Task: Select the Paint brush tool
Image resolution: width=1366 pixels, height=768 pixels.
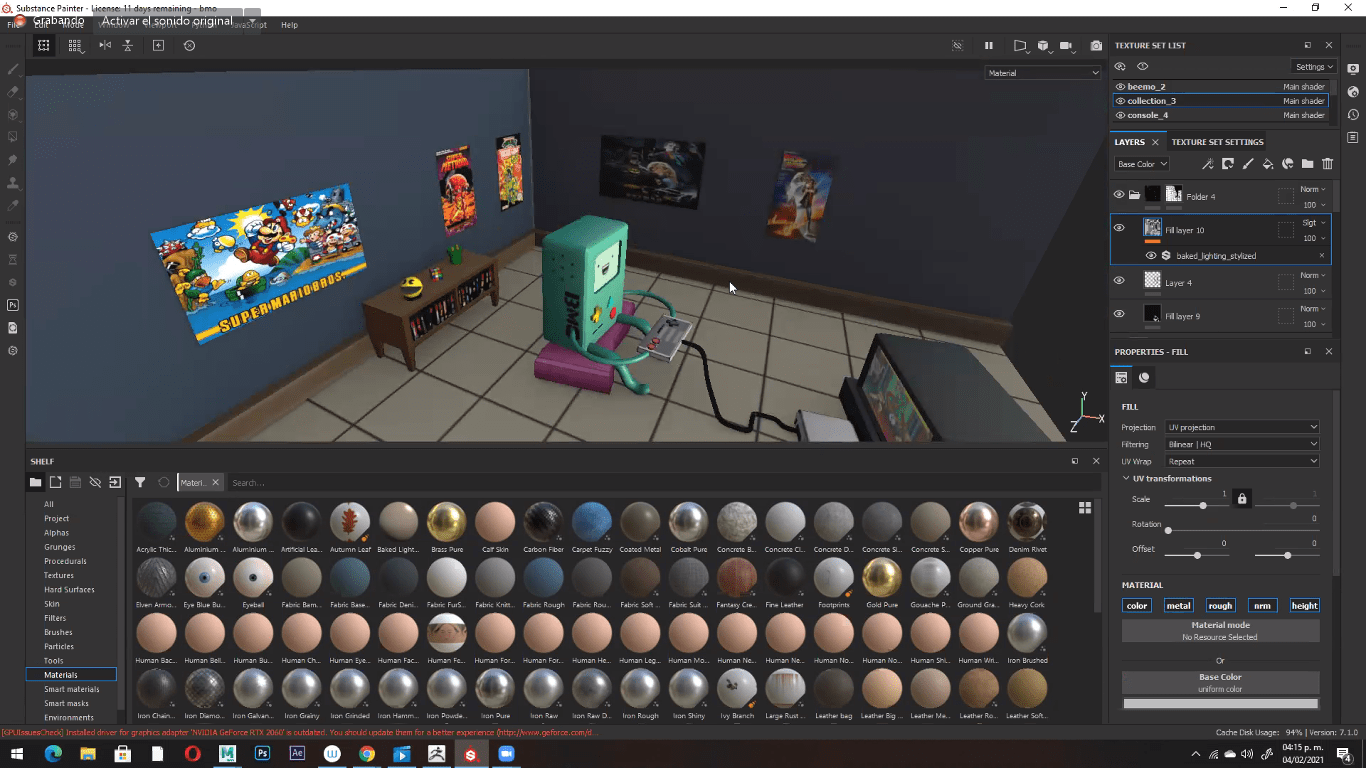Action: pyautogui.click(x=13, y=69)
